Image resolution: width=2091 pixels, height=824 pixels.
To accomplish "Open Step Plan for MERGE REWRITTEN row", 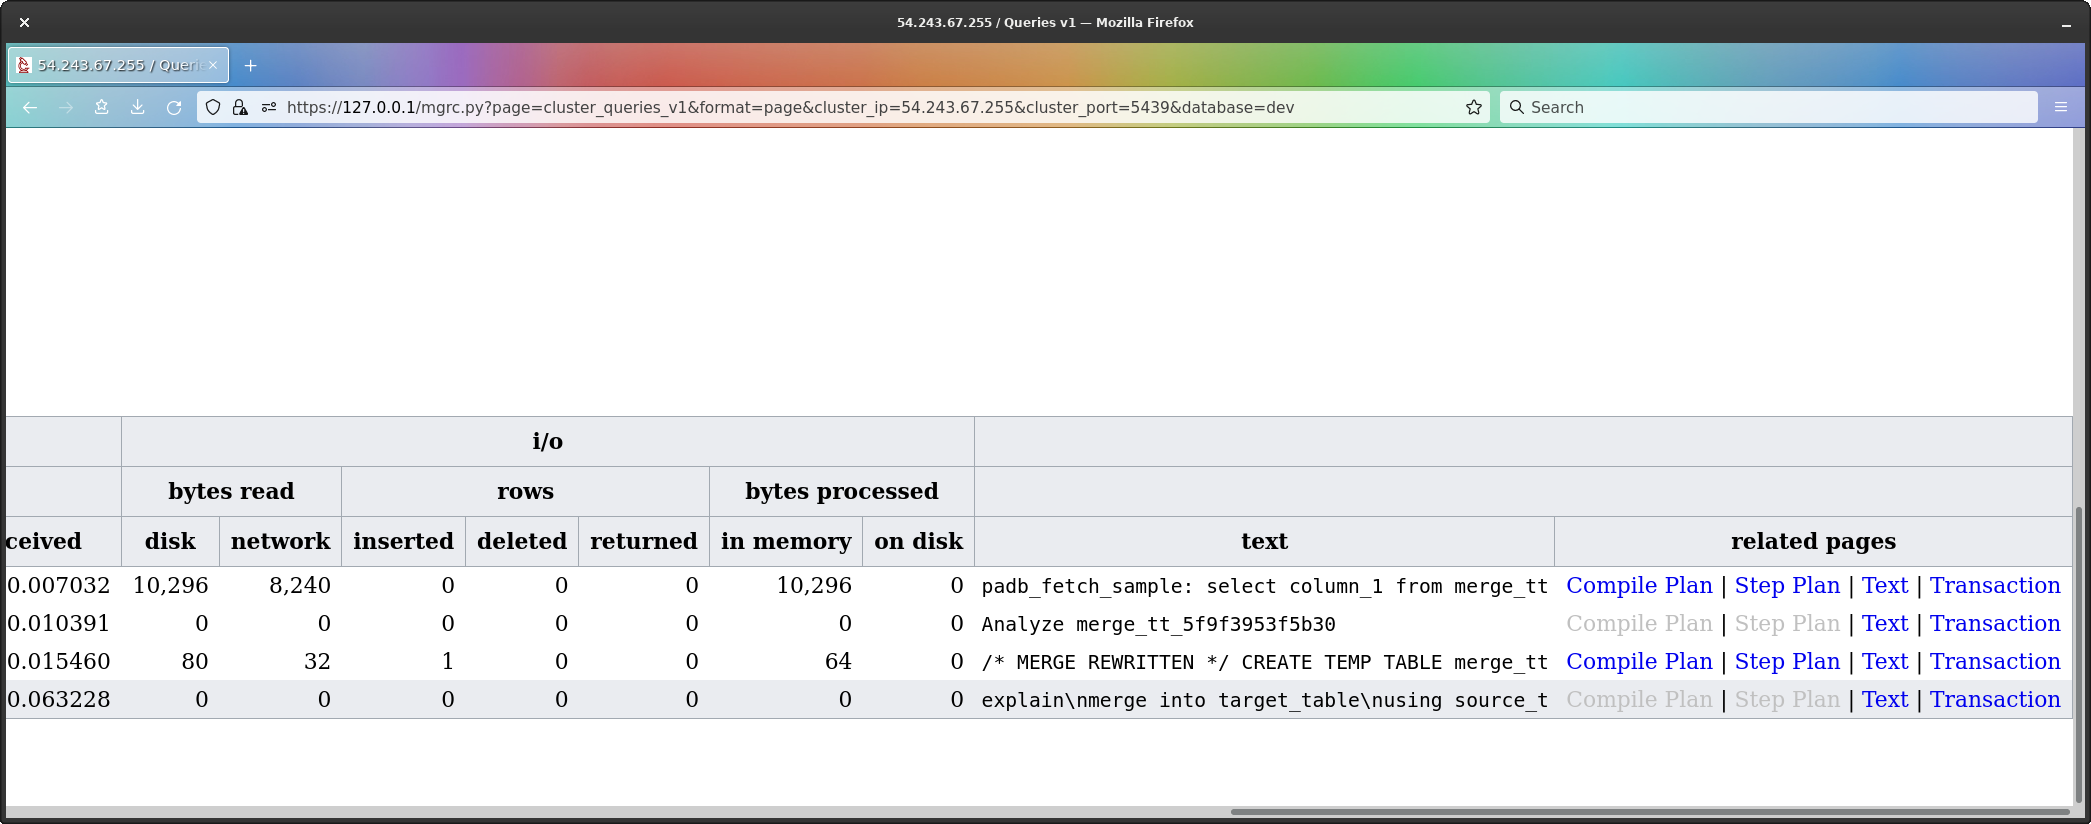I will point(1787,662).
